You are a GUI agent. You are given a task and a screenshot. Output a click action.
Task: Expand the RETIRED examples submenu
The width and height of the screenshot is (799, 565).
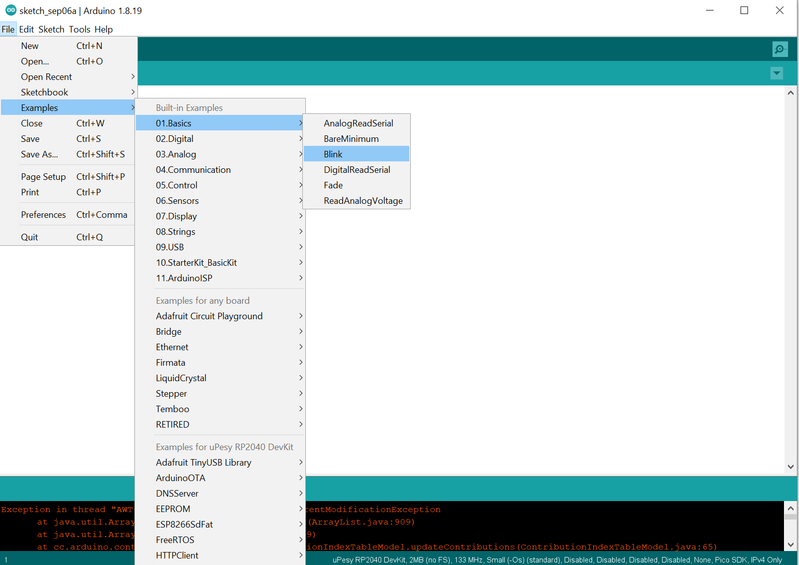click(220, 424)
